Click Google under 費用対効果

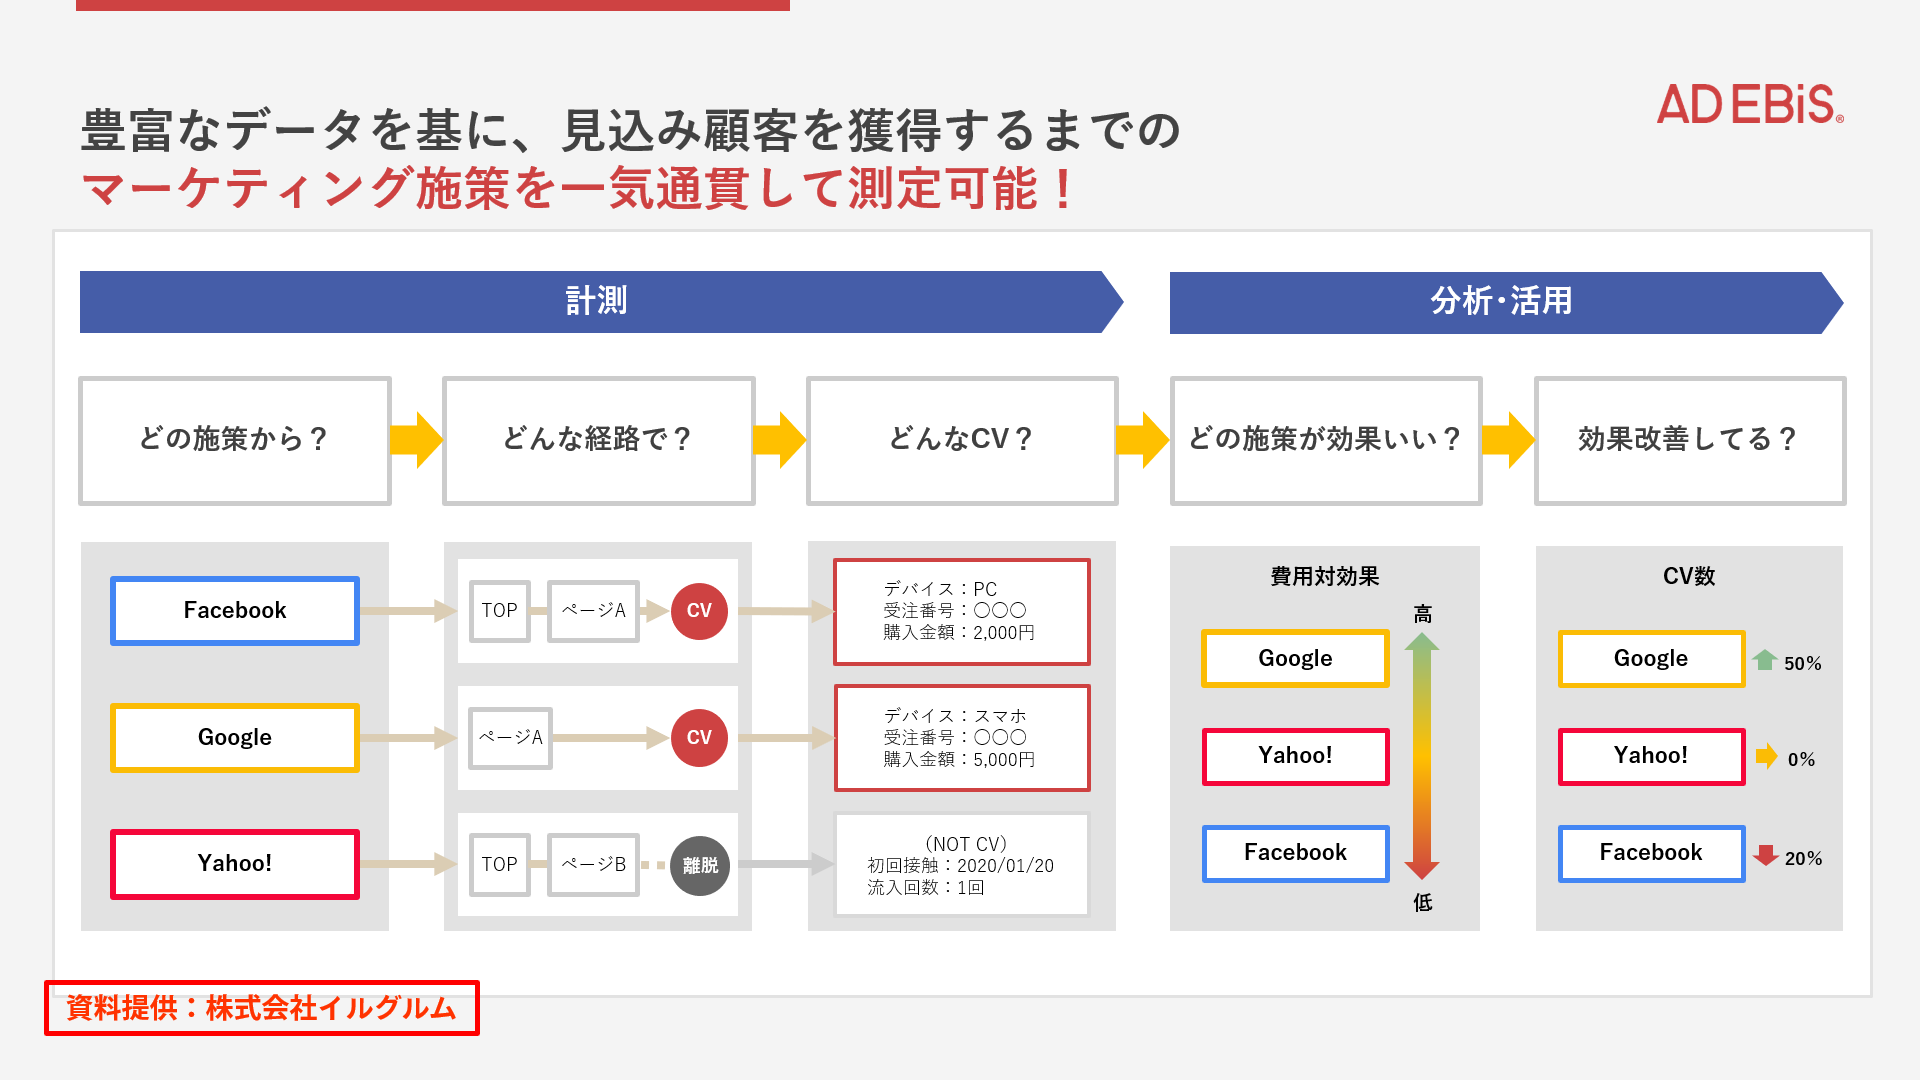tap(1295, 658)
